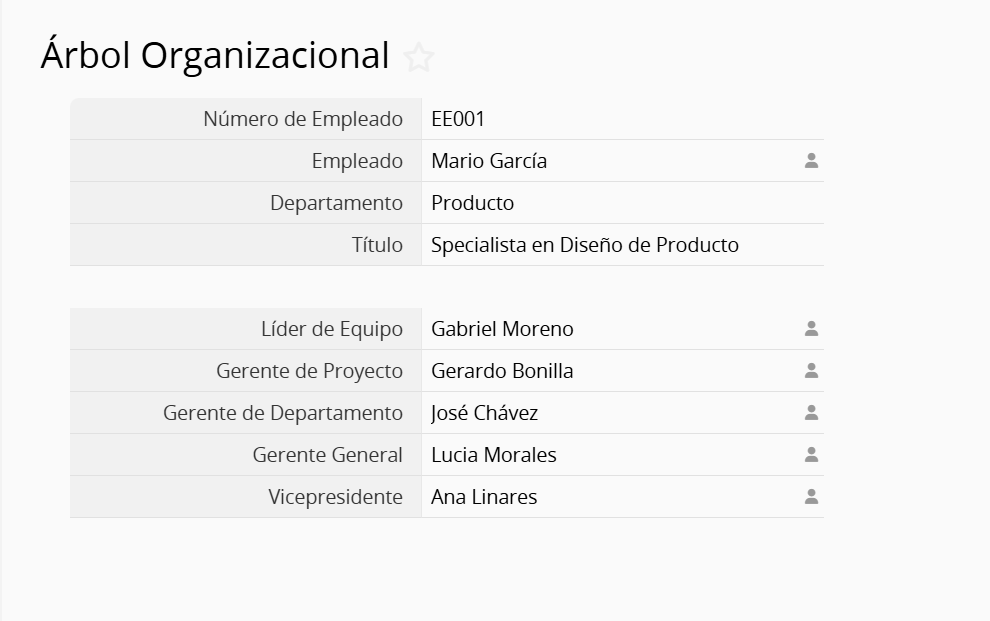Viewport: 990px width, 621px height.
Task: Click the Árbol Organizacional page title
Action: click(214, 56)
